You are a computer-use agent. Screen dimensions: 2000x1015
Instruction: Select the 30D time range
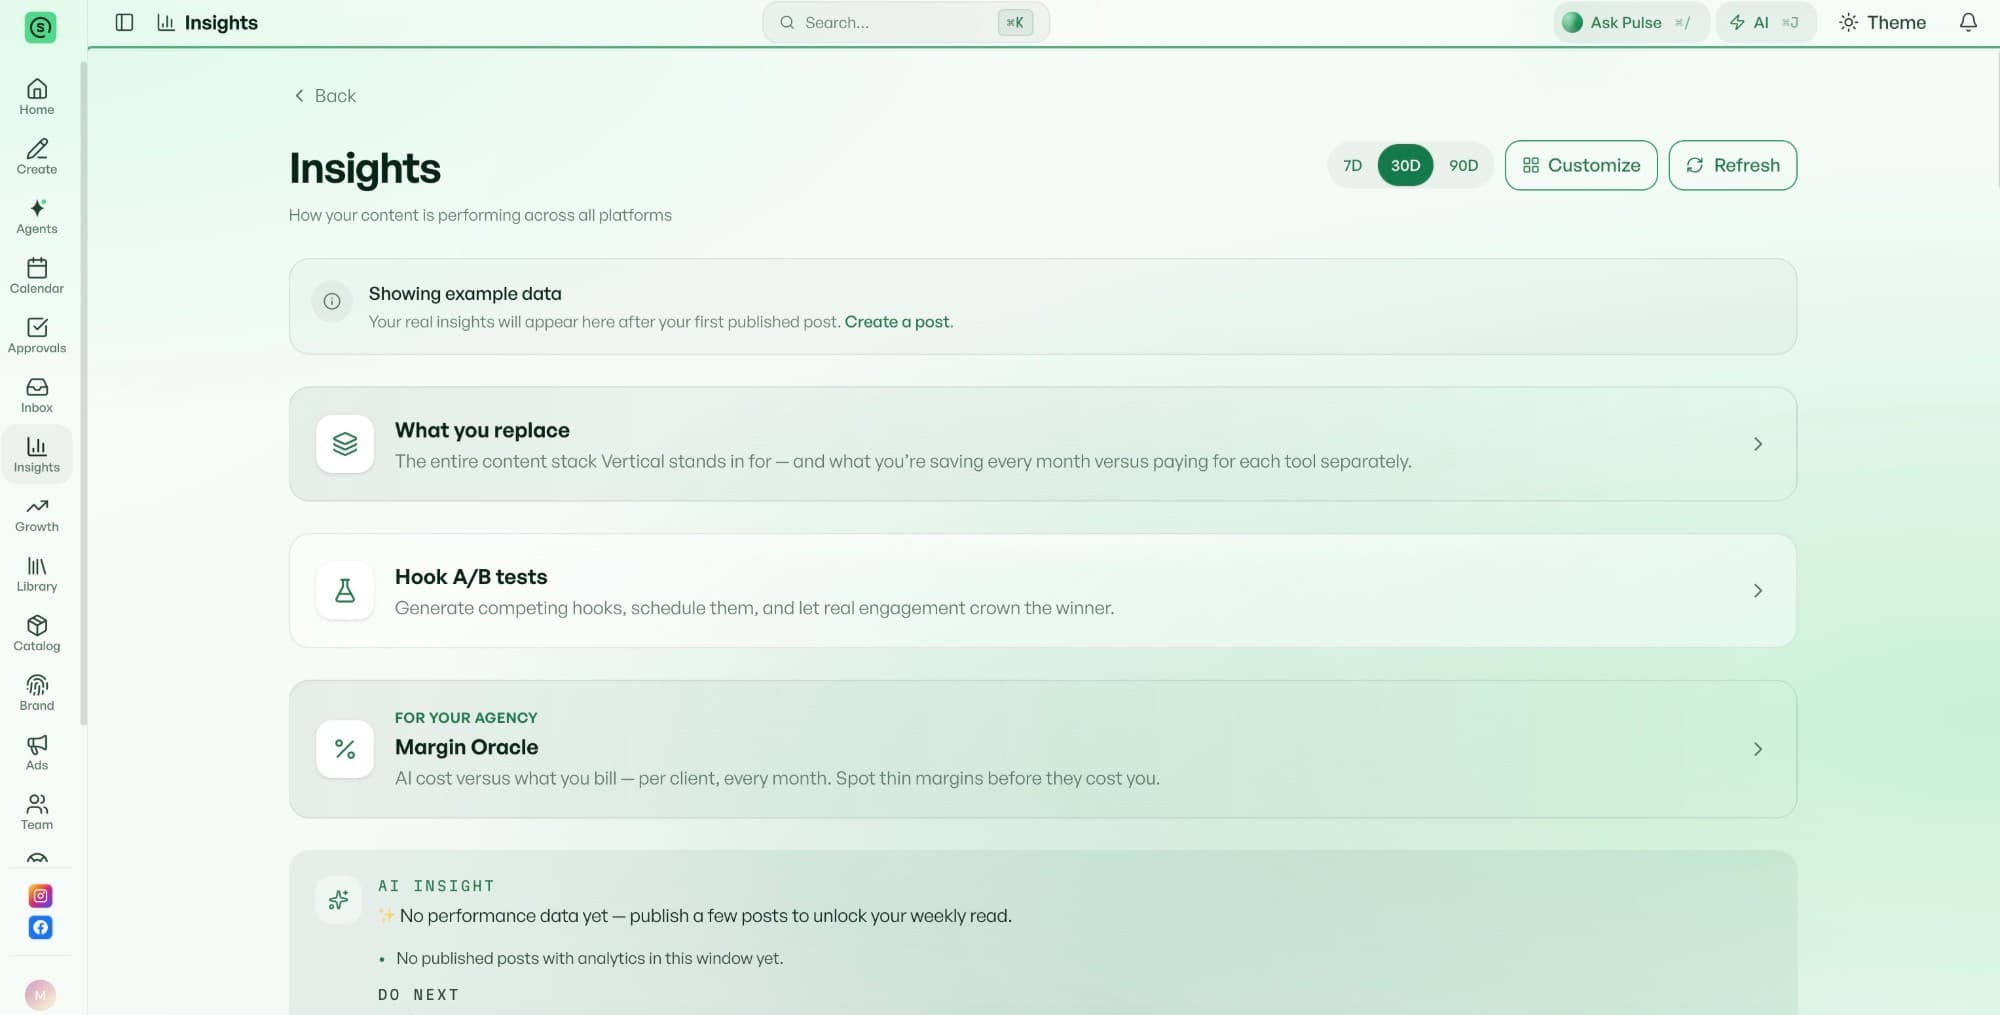click(1405, 165)
